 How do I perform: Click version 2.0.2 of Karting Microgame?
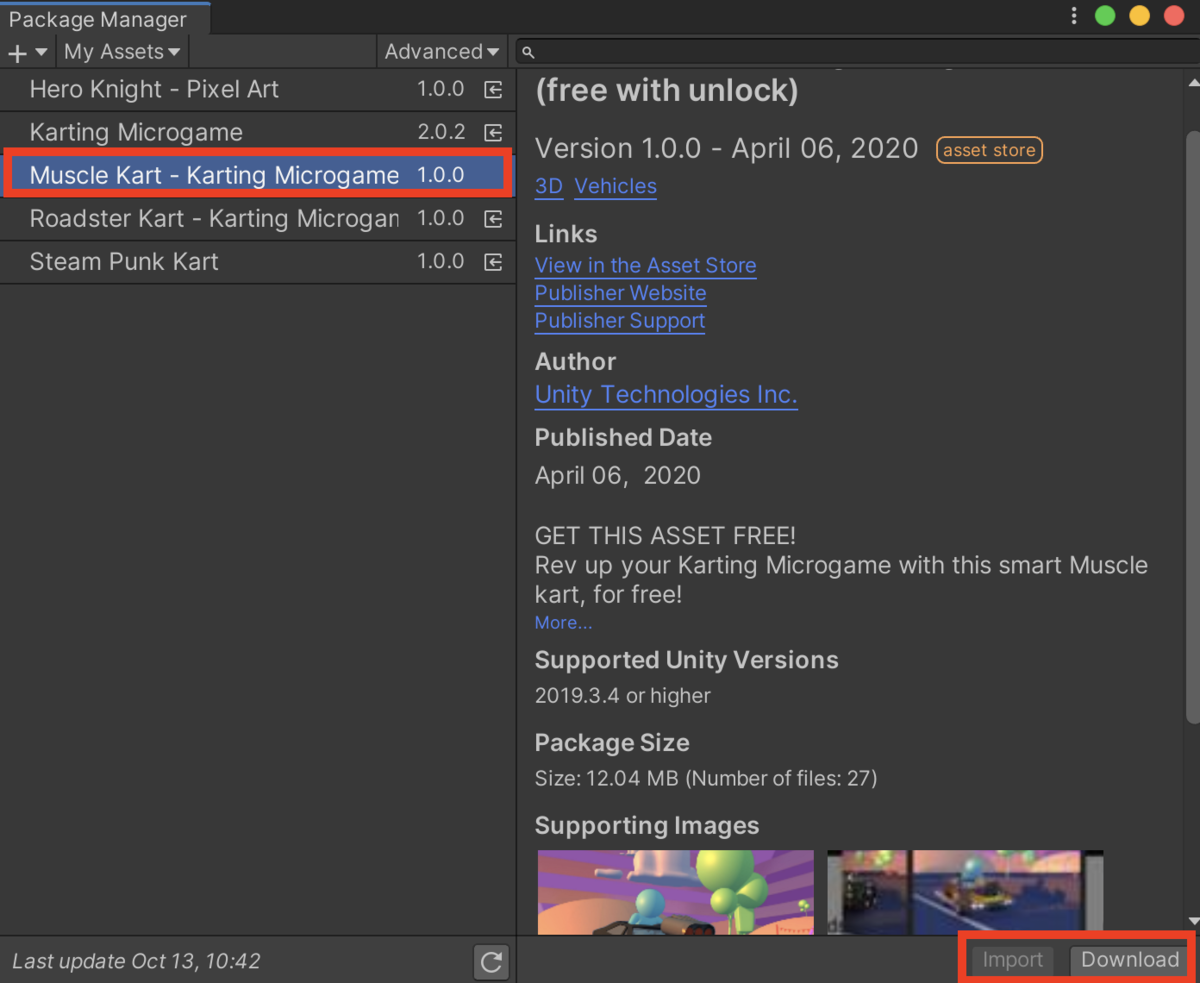pyautogui.click(x=441, y=132)
